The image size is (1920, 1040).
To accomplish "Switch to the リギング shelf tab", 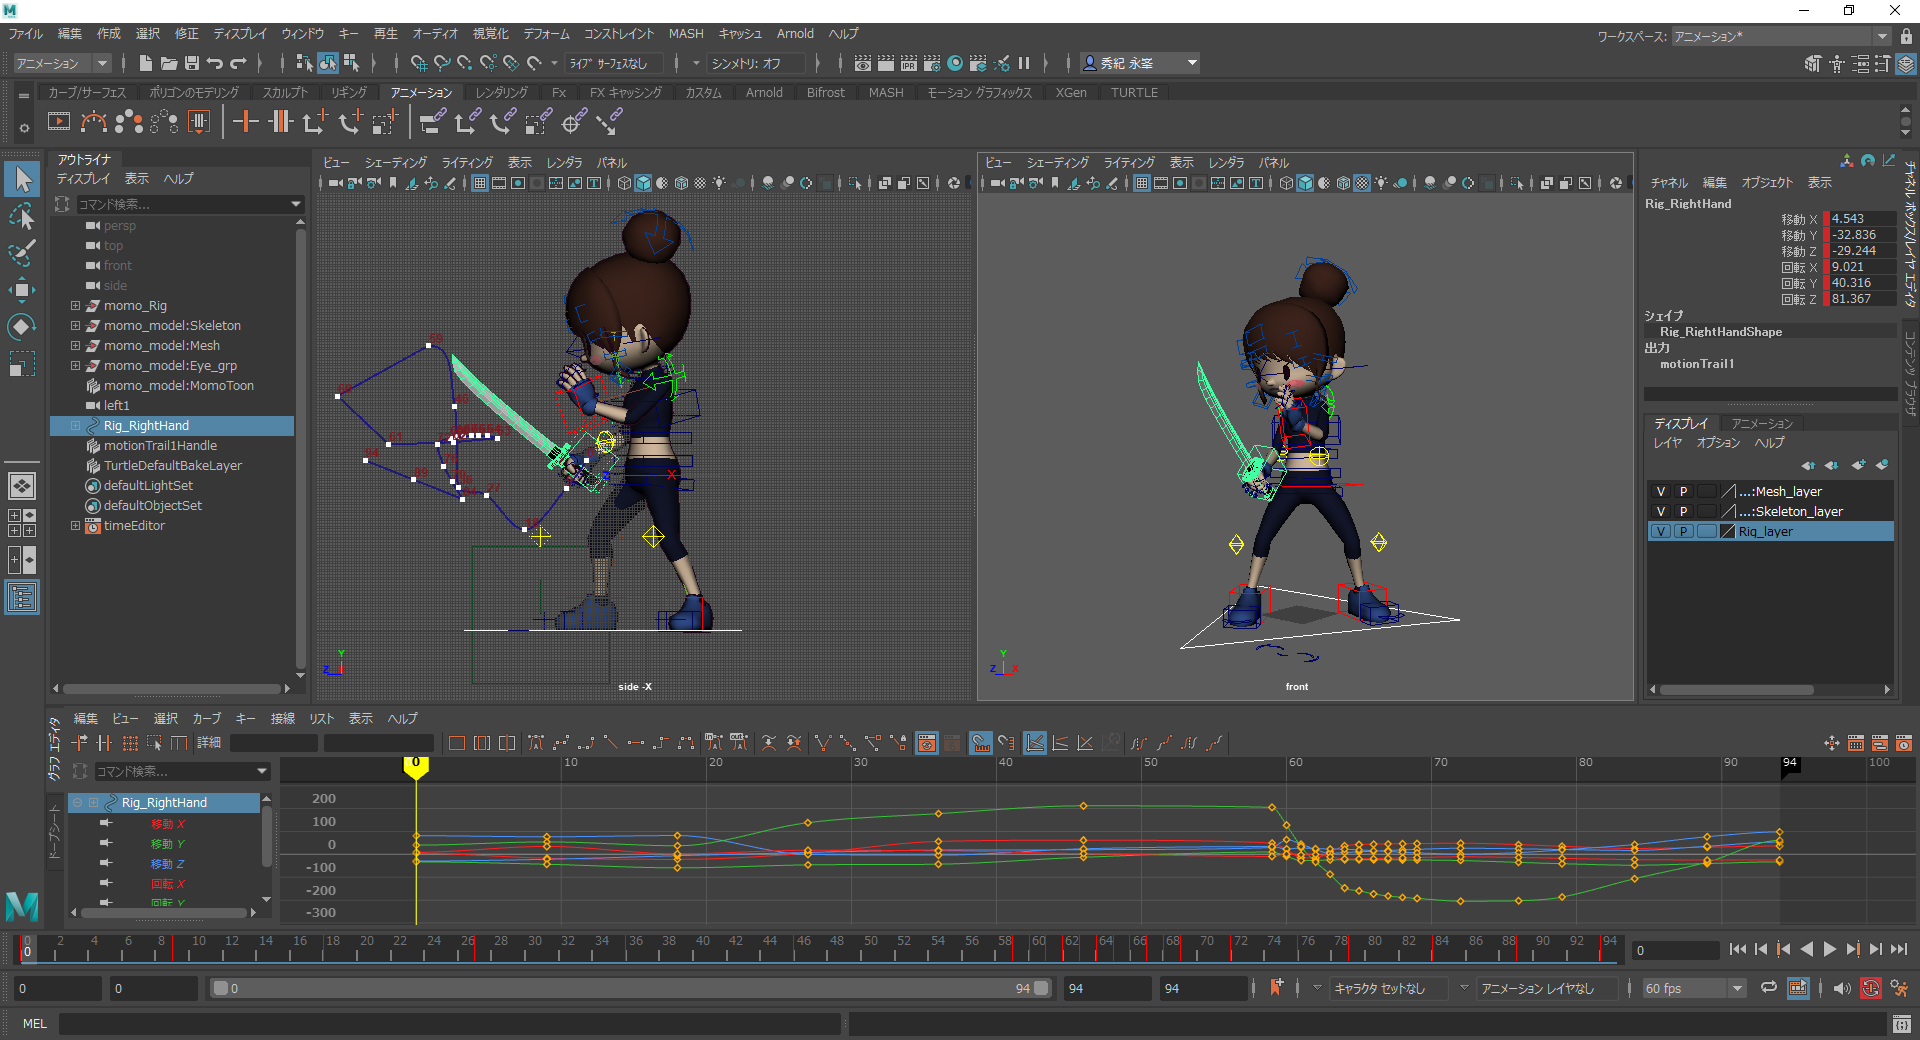I will click(349, 92).
